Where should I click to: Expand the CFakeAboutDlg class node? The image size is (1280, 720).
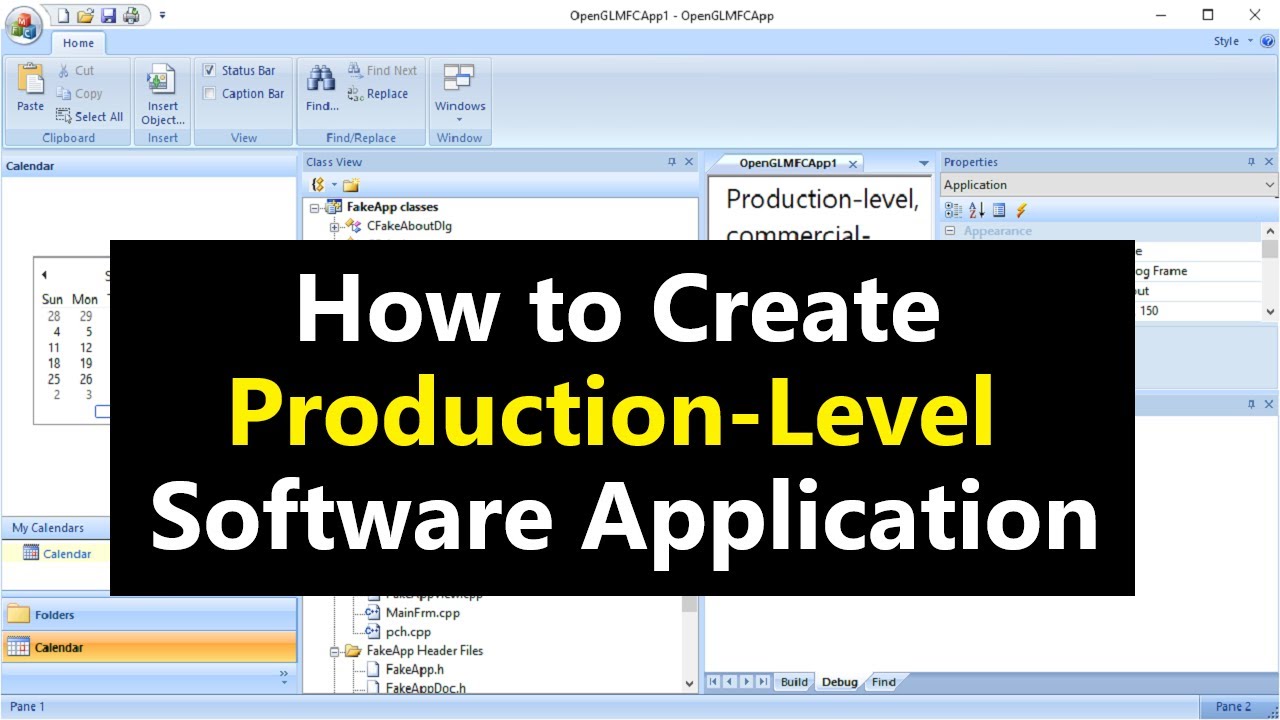[334, 226]
